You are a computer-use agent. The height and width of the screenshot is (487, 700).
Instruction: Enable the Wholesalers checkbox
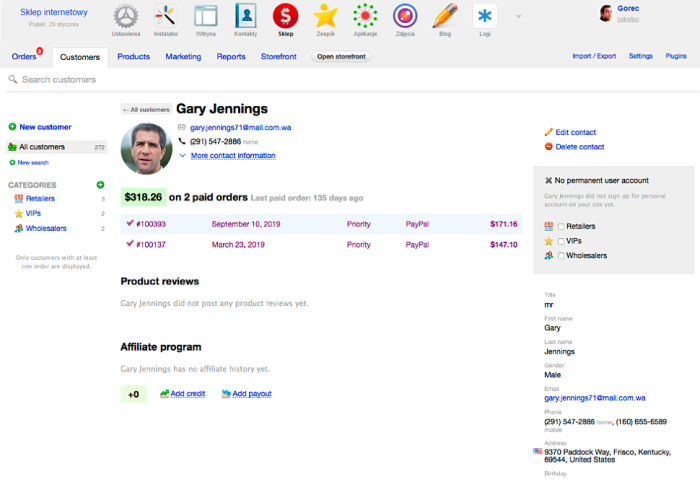pyautogui.click(x=561, y=256)
